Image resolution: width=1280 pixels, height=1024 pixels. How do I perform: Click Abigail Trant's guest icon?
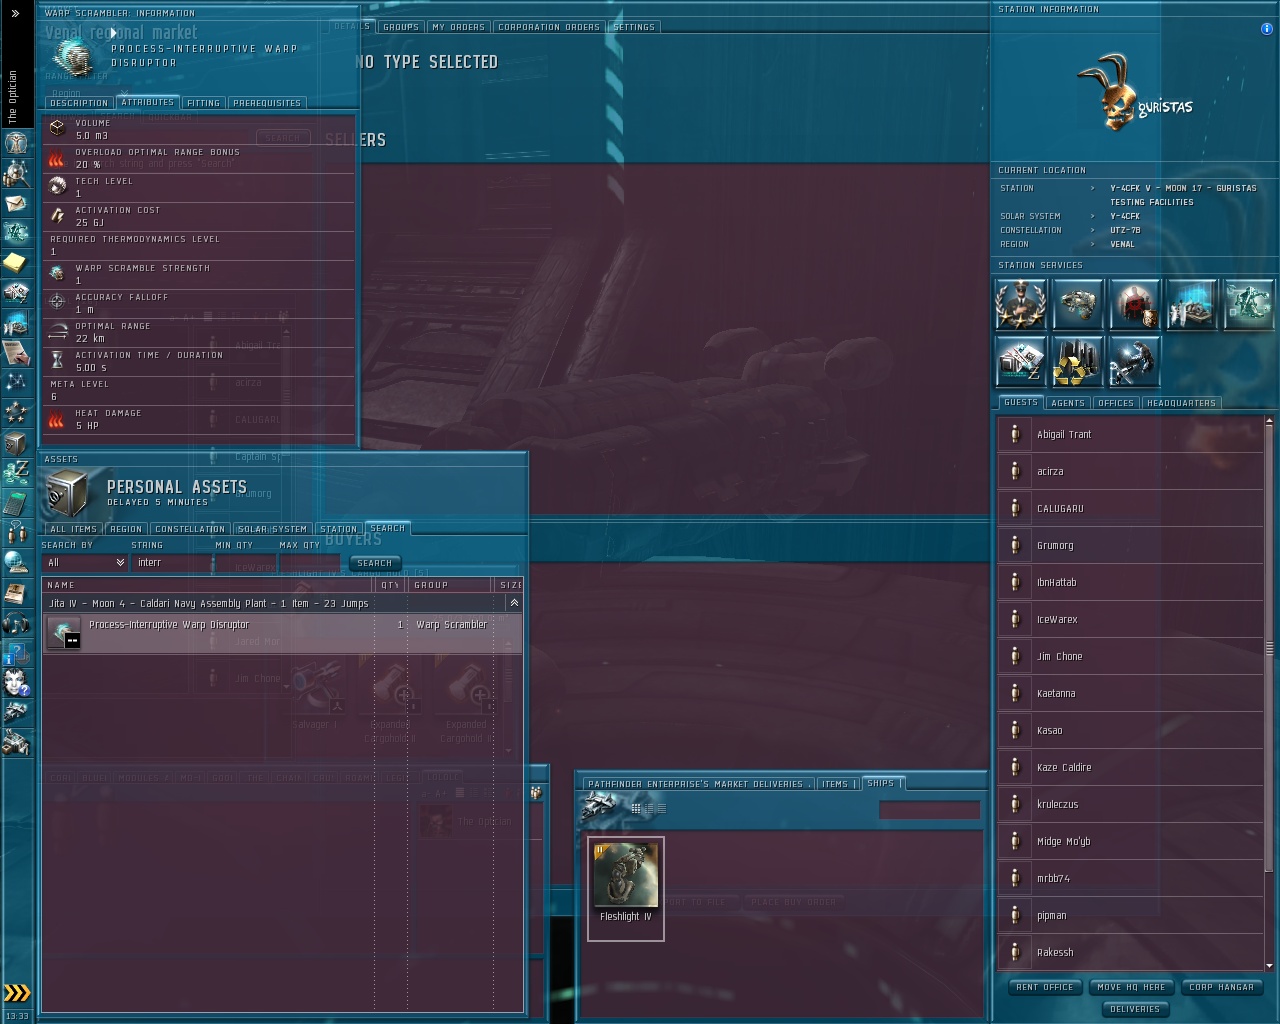(x=1014, y=434)
